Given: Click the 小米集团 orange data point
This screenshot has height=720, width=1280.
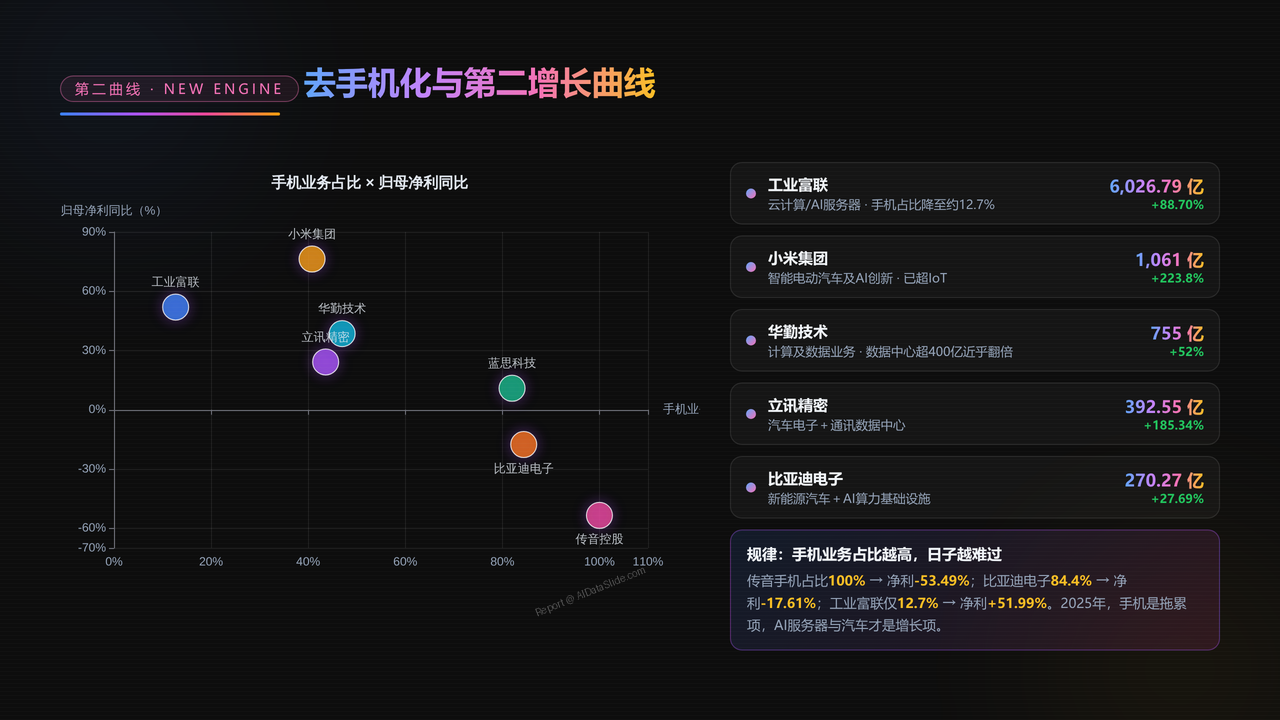Looking at the screenshot, I should click(x=312, y=259).
